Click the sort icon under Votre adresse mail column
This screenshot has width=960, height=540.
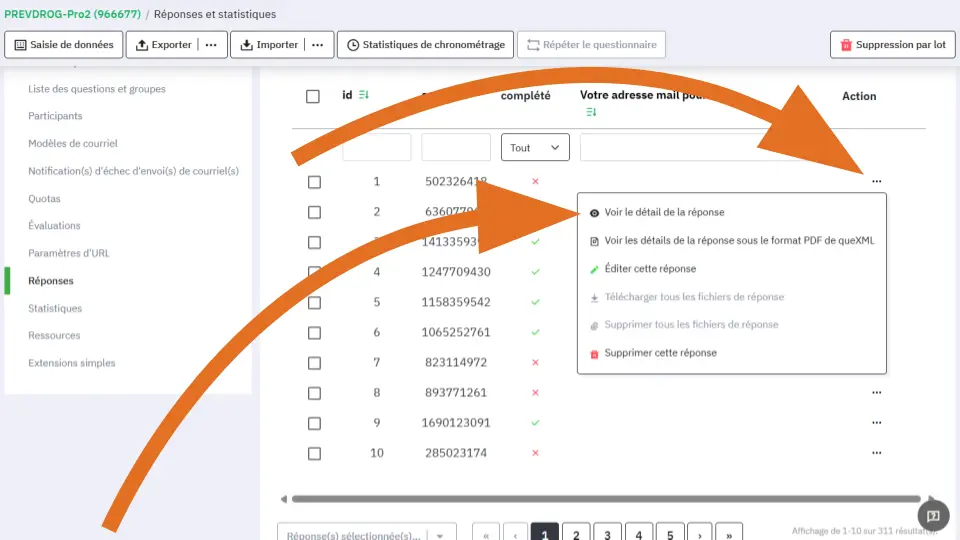(591, 113)
